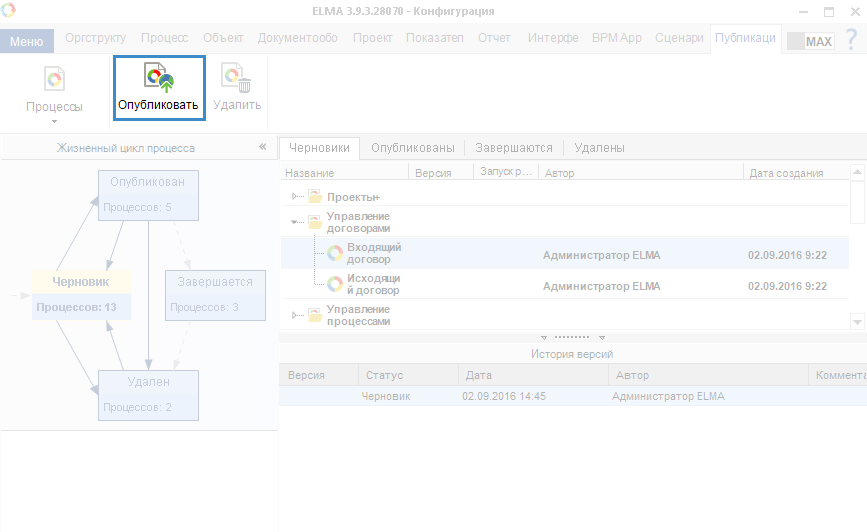Open the Меню button
The width and height of the screenshot is (867, 532).
tap(27, 41)
